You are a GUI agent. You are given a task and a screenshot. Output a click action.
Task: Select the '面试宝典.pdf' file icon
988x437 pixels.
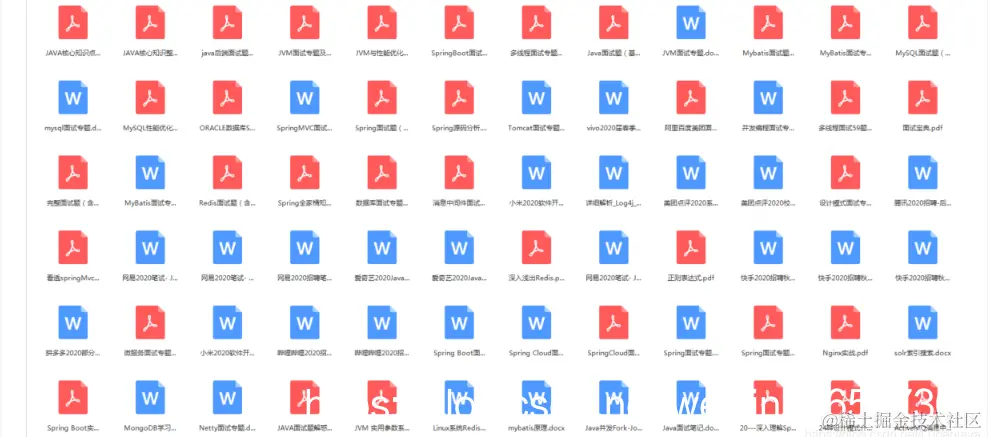pyautogui.click(x=923, y=97)
